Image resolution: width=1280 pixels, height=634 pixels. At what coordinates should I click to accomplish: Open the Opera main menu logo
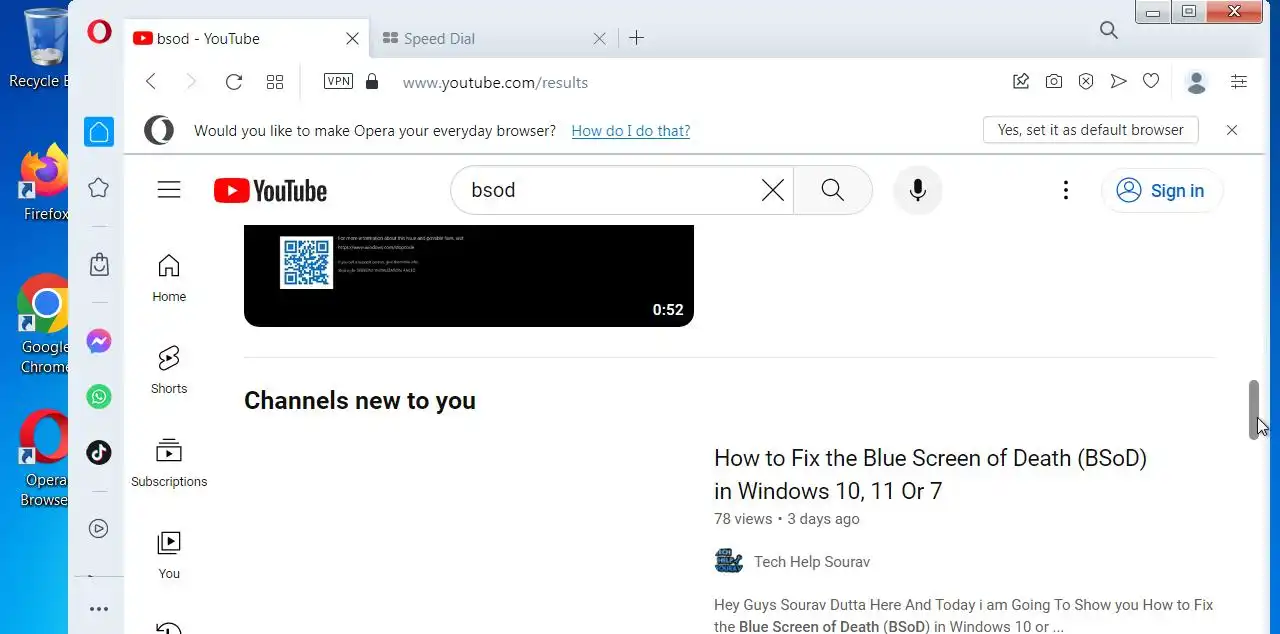point(99,32)
